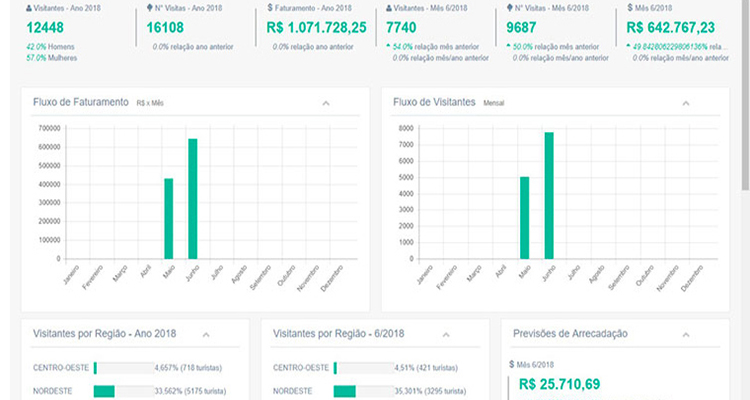Click CENTRO-OESTE label in Ano 2018 panel
Image resolution: width=750 pixels, height=400 pixels.
(61, 368)
